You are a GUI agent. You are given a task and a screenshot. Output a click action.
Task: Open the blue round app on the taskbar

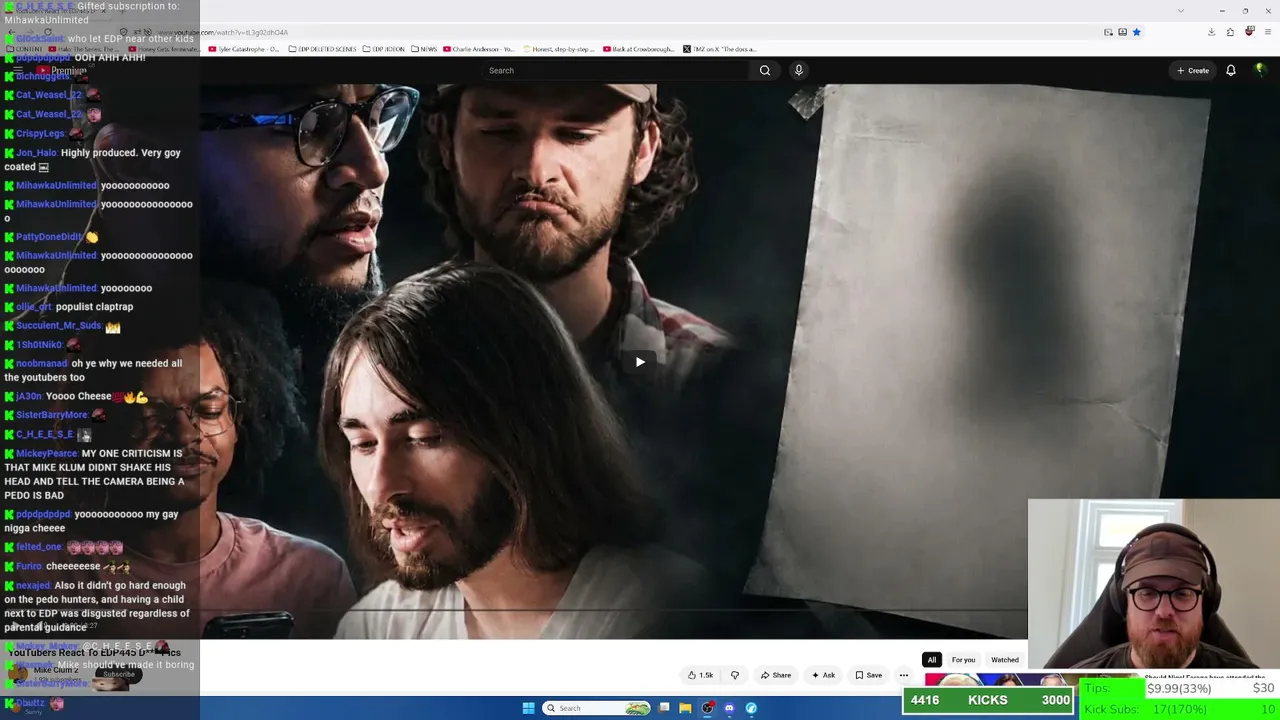751,708
